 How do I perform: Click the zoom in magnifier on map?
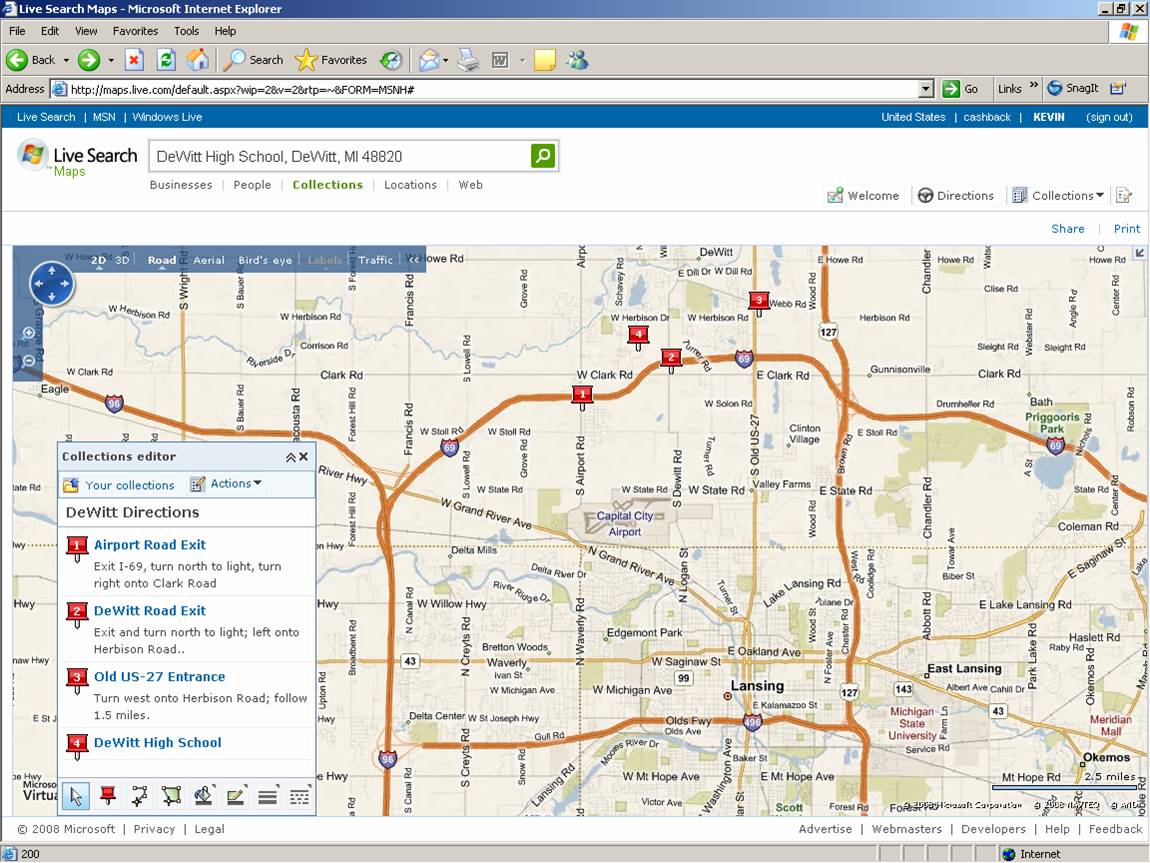tap(29, 333)
